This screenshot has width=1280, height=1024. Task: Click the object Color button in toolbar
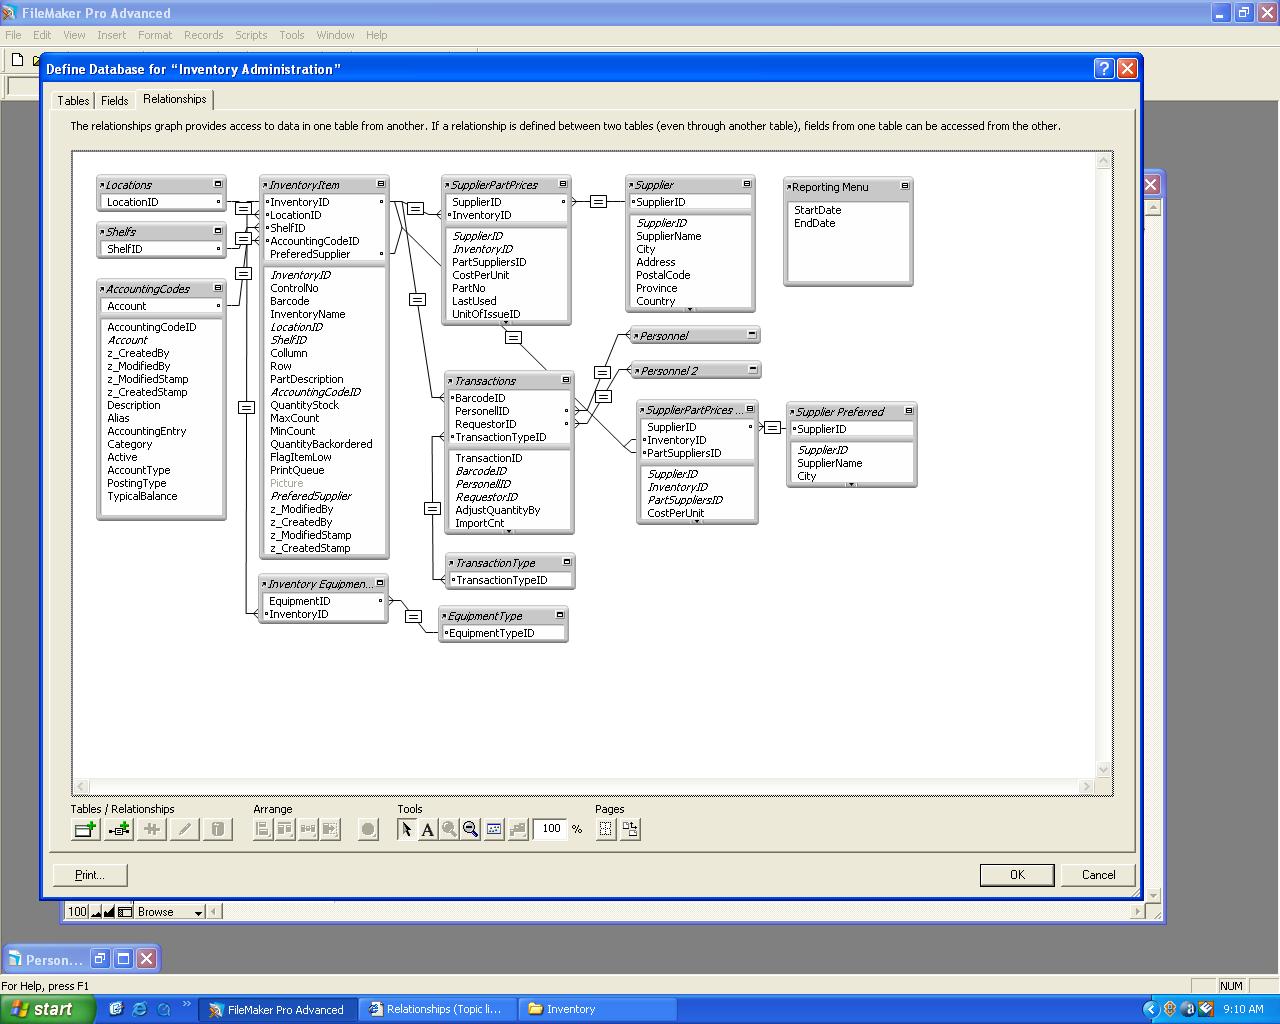[x=368, y=829]
